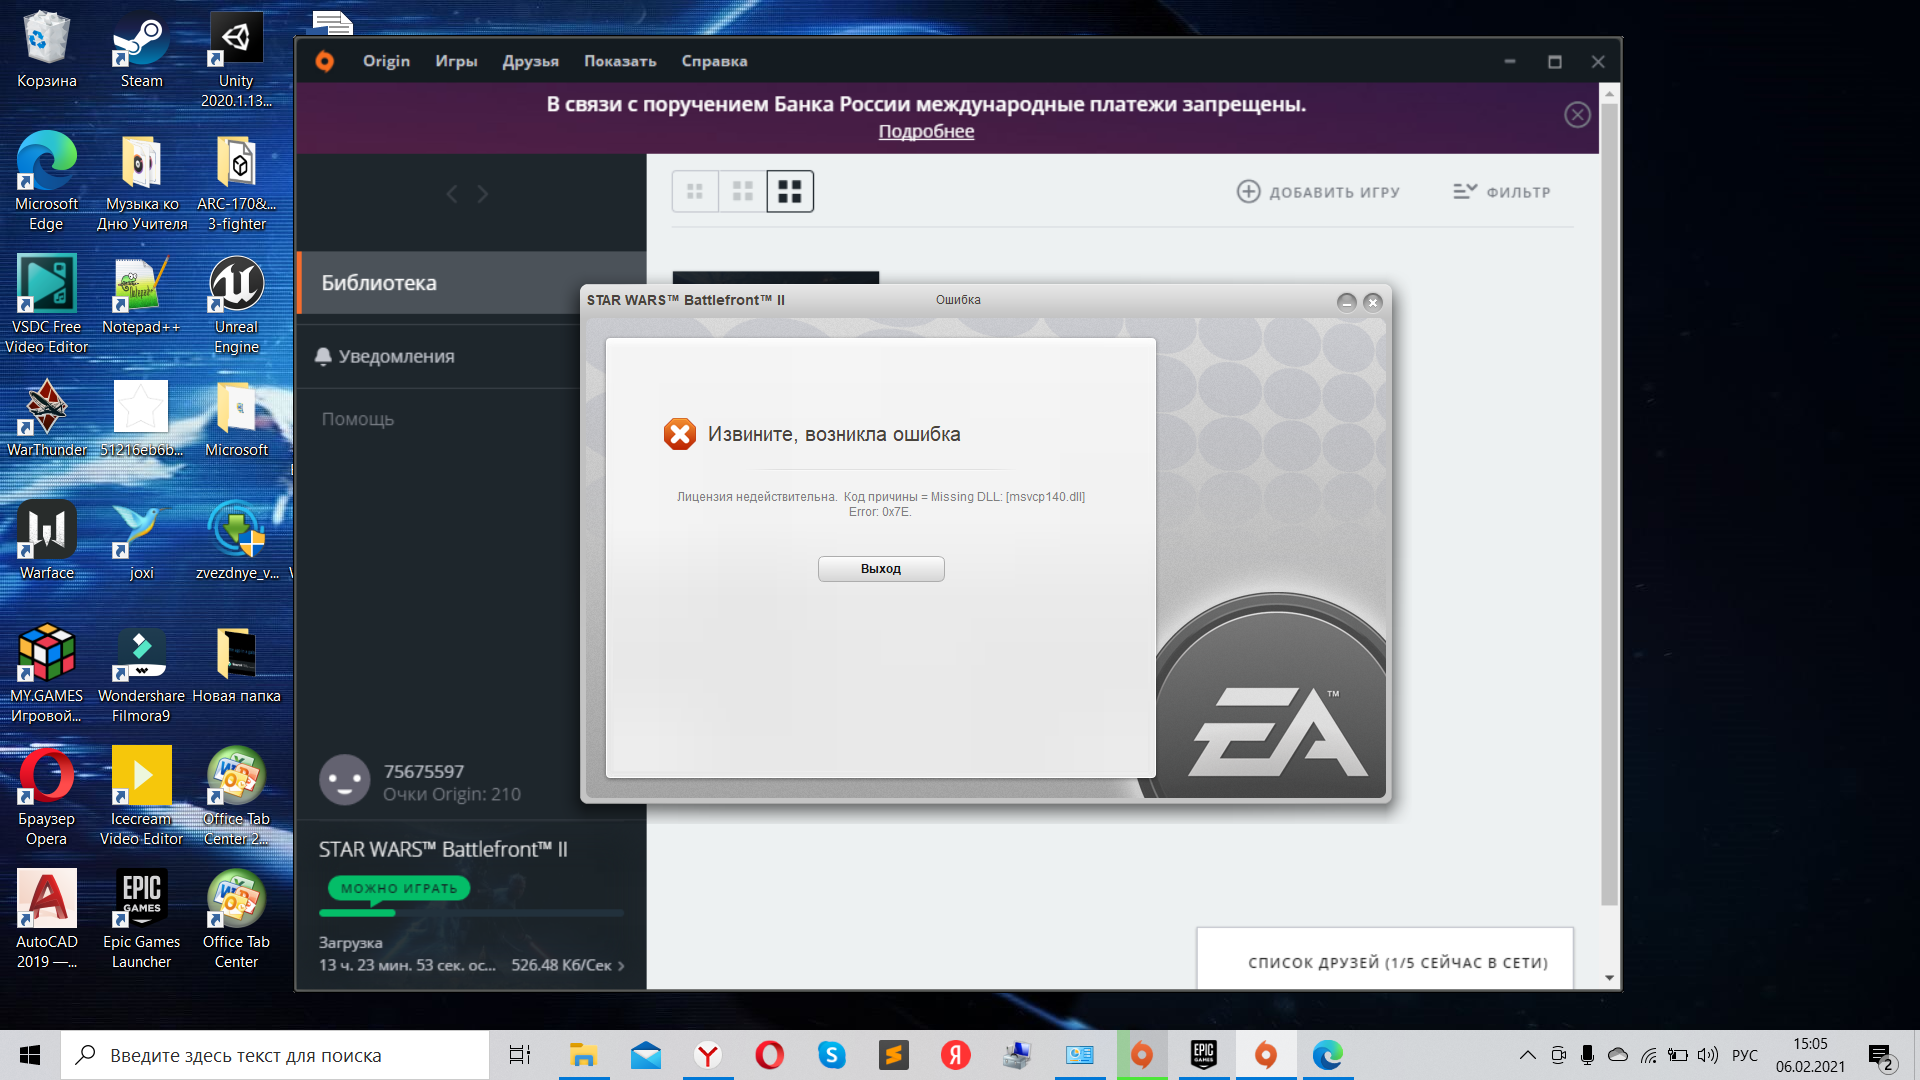Open Warface desktop shortcut

click(46, 542)
